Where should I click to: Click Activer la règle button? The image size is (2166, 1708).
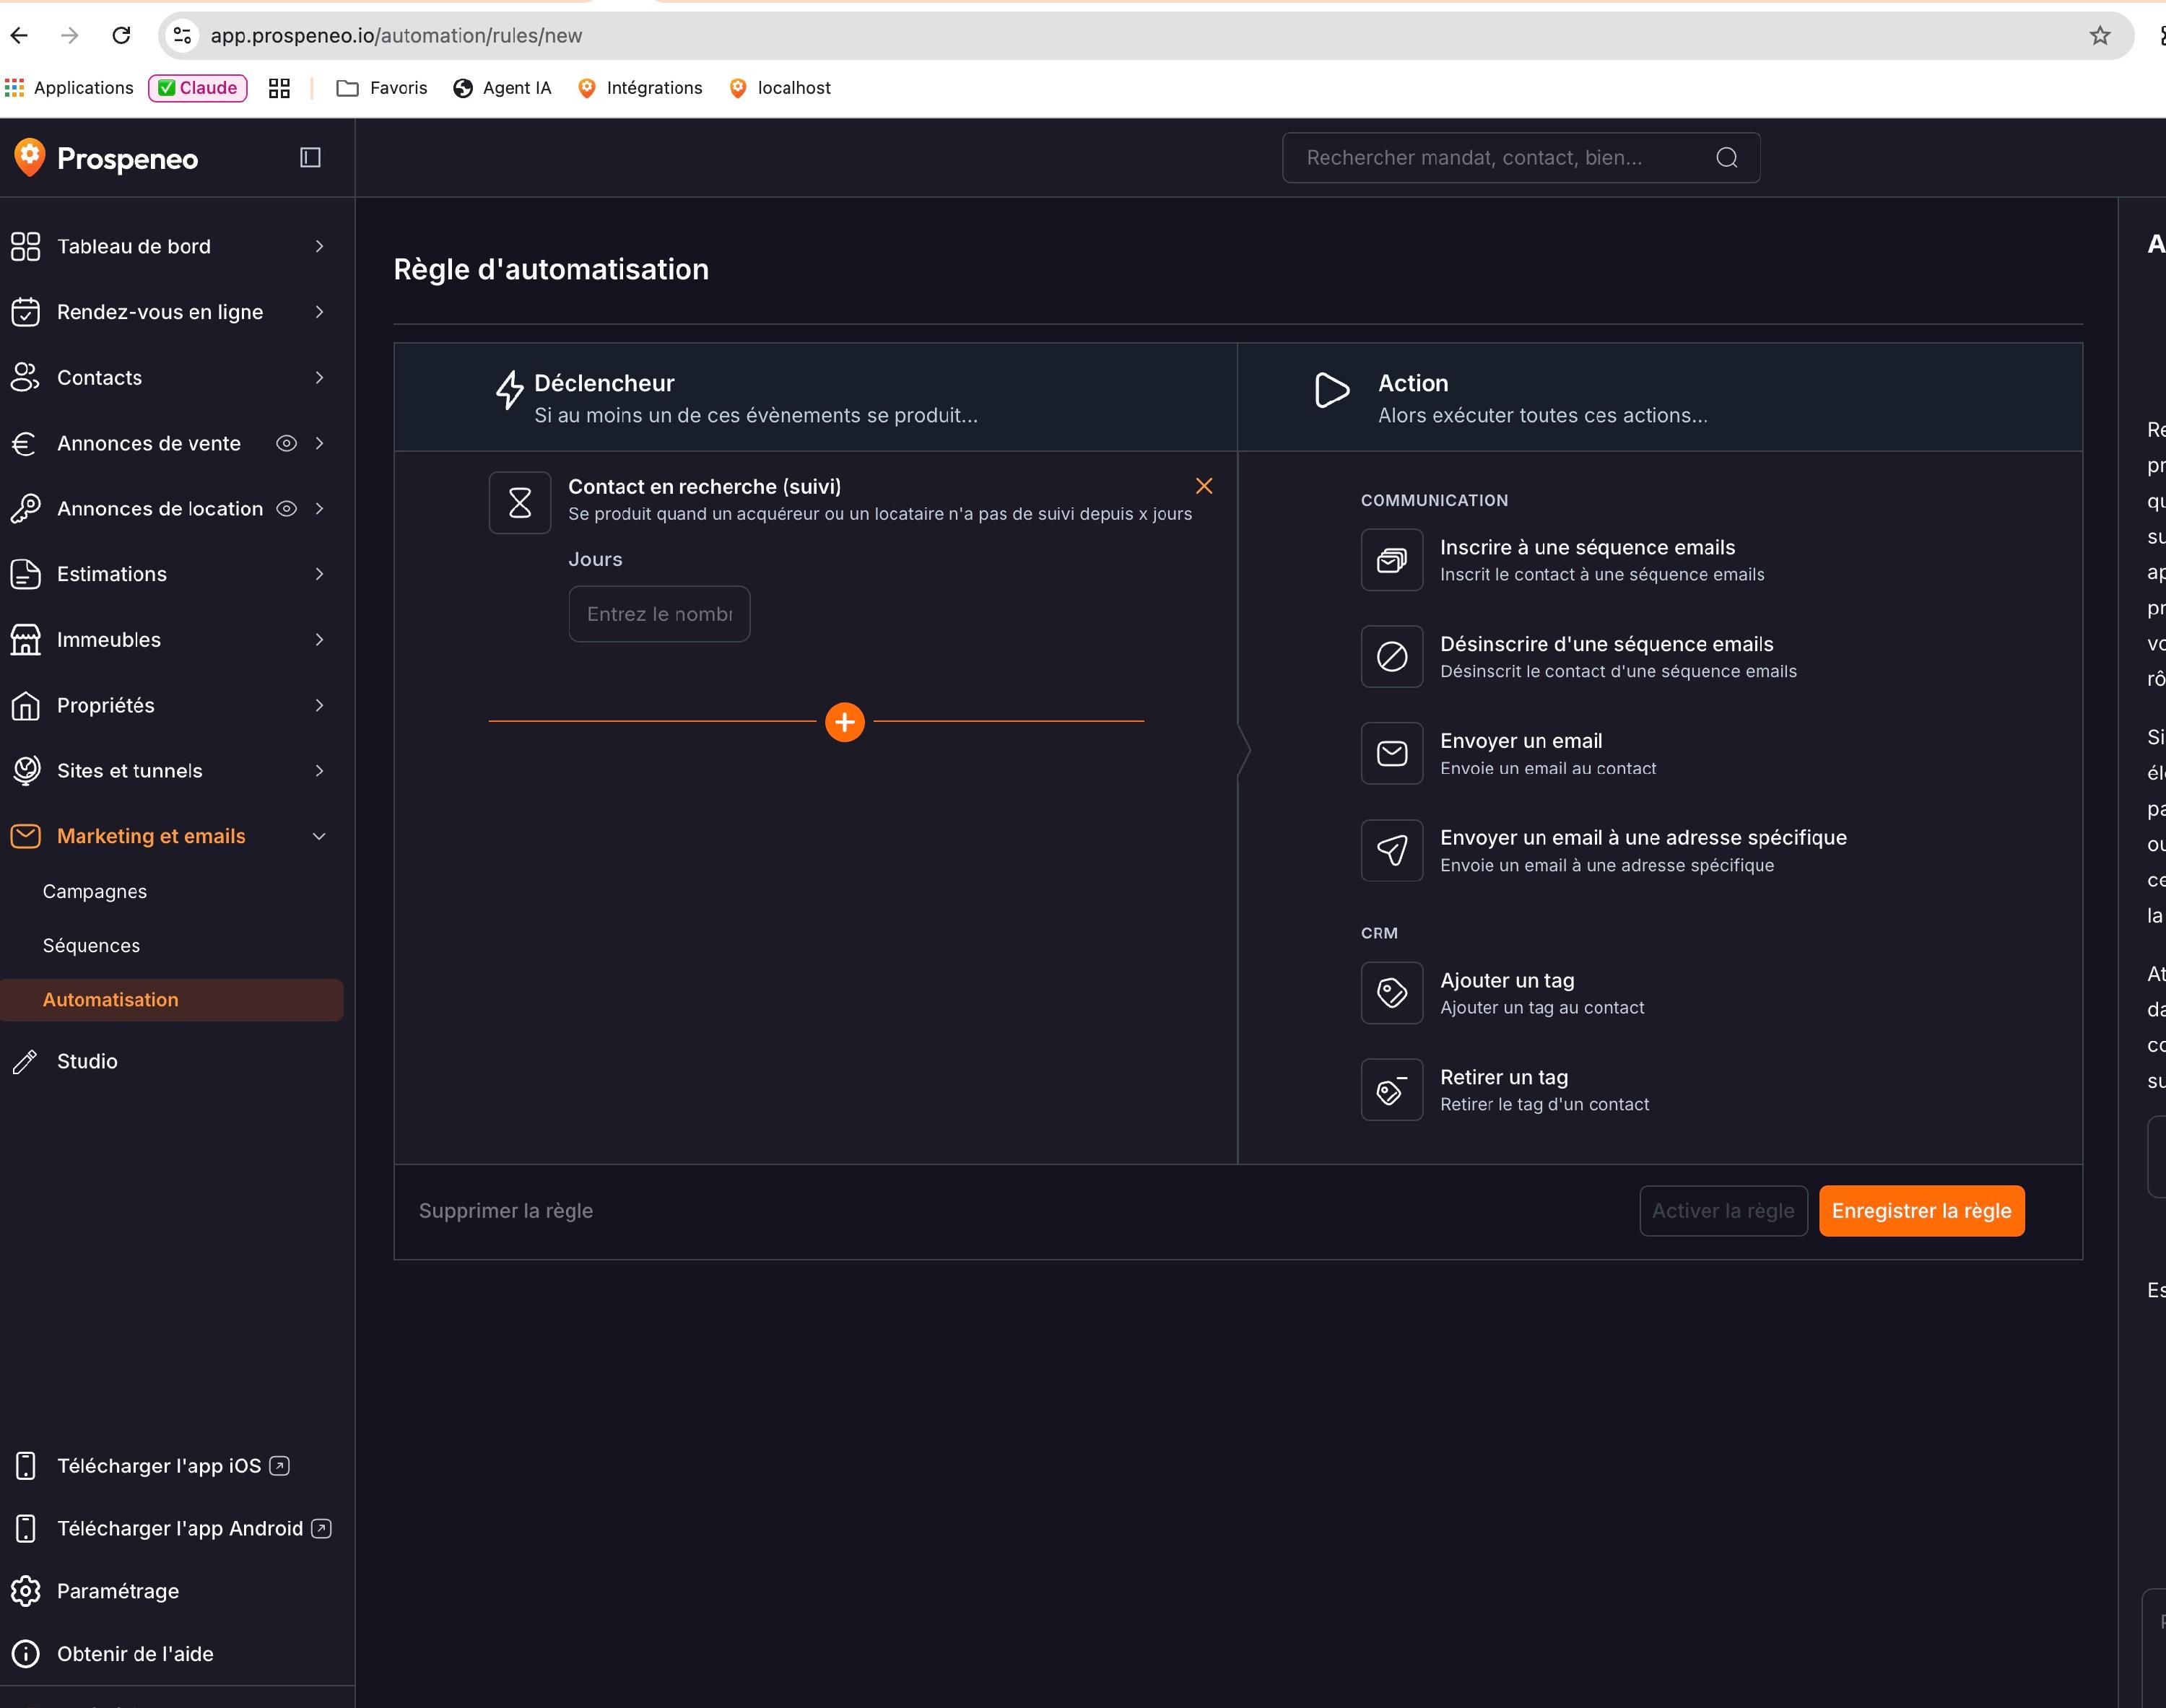tap(1723, 1210)
